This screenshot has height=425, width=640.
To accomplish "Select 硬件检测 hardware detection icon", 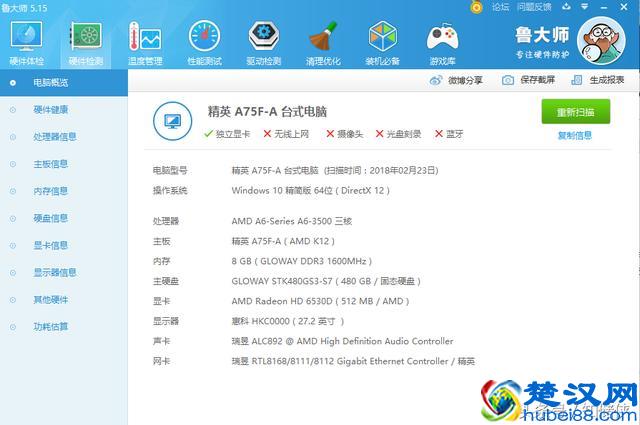I will [x=86, y=43].
